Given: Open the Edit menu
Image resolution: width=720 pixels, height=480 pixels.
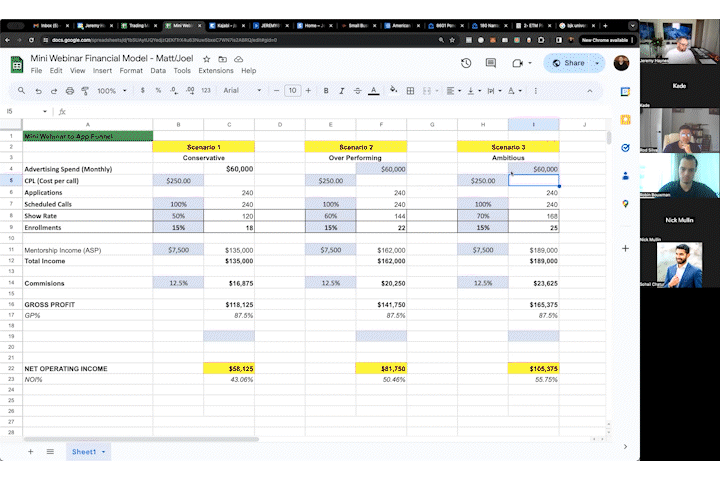Looking at the screenshot, I should coord(56,71).
